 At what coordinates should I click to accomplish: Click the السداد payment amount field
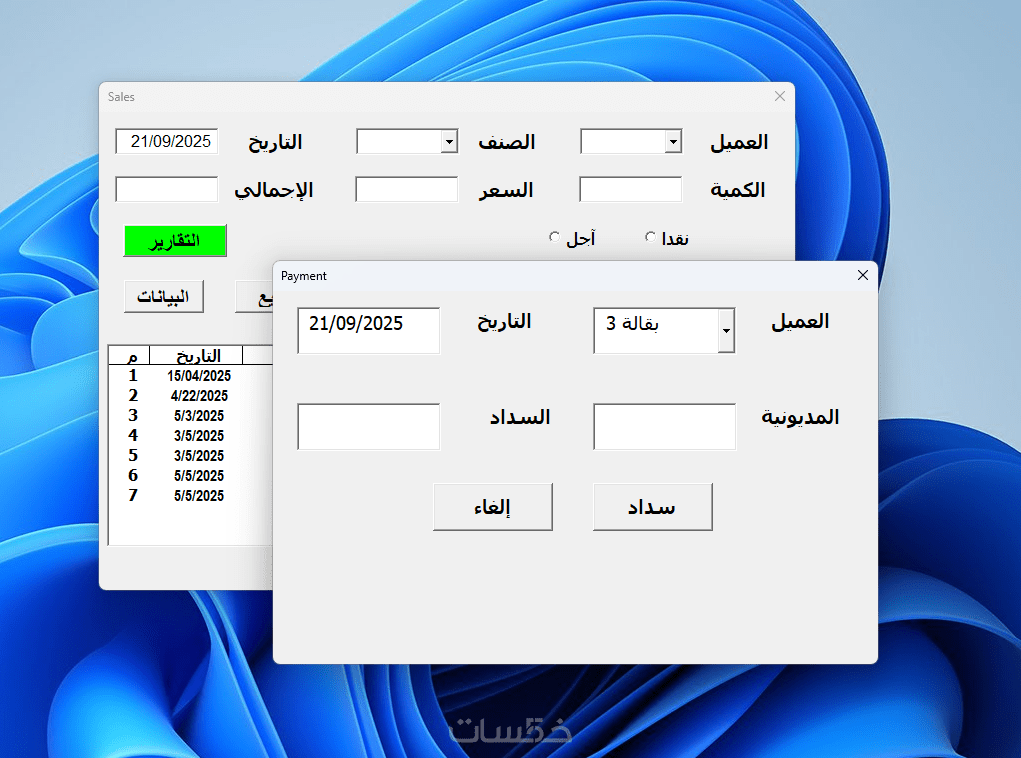(x=369, y=427)
